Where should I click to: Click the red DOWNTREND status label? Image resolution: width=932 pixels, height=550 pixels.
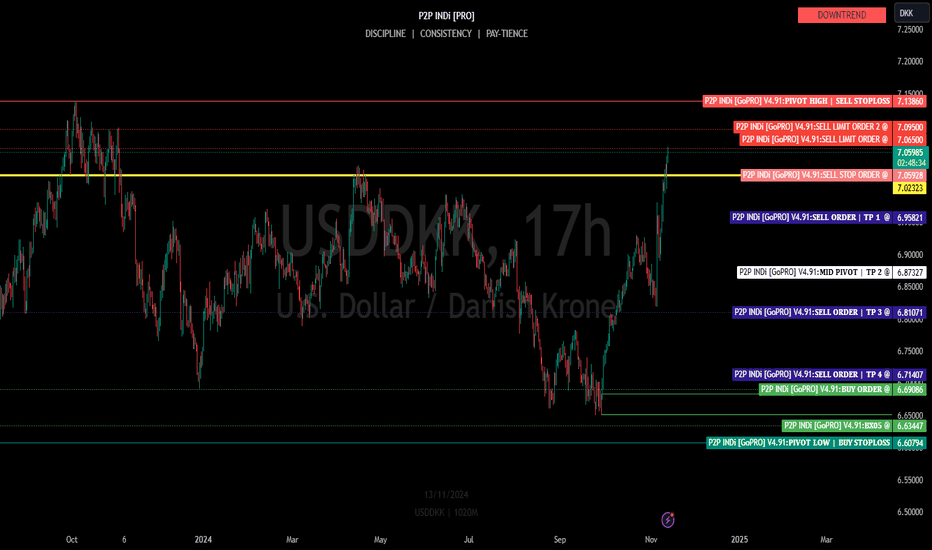[842, 15]
